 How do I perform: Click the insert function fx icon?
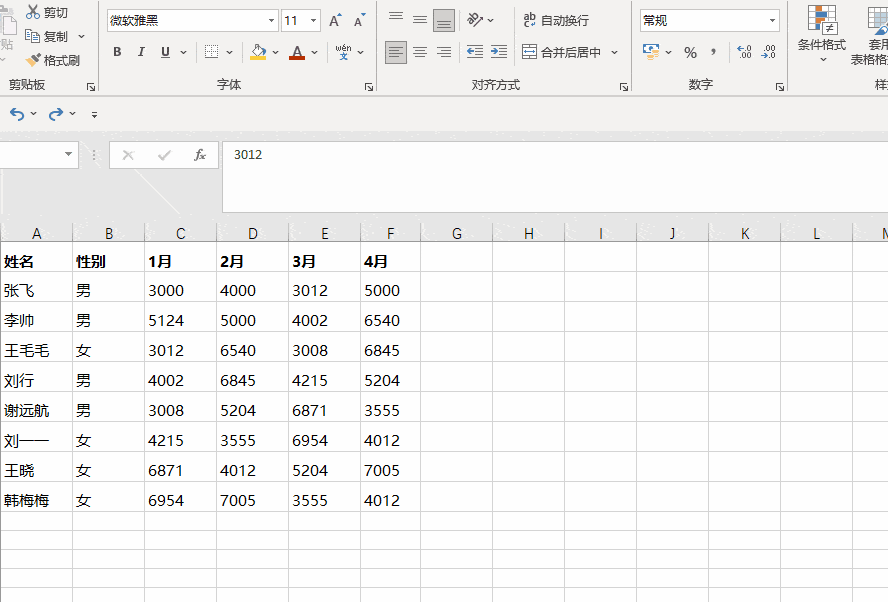[x=200, y=155]
